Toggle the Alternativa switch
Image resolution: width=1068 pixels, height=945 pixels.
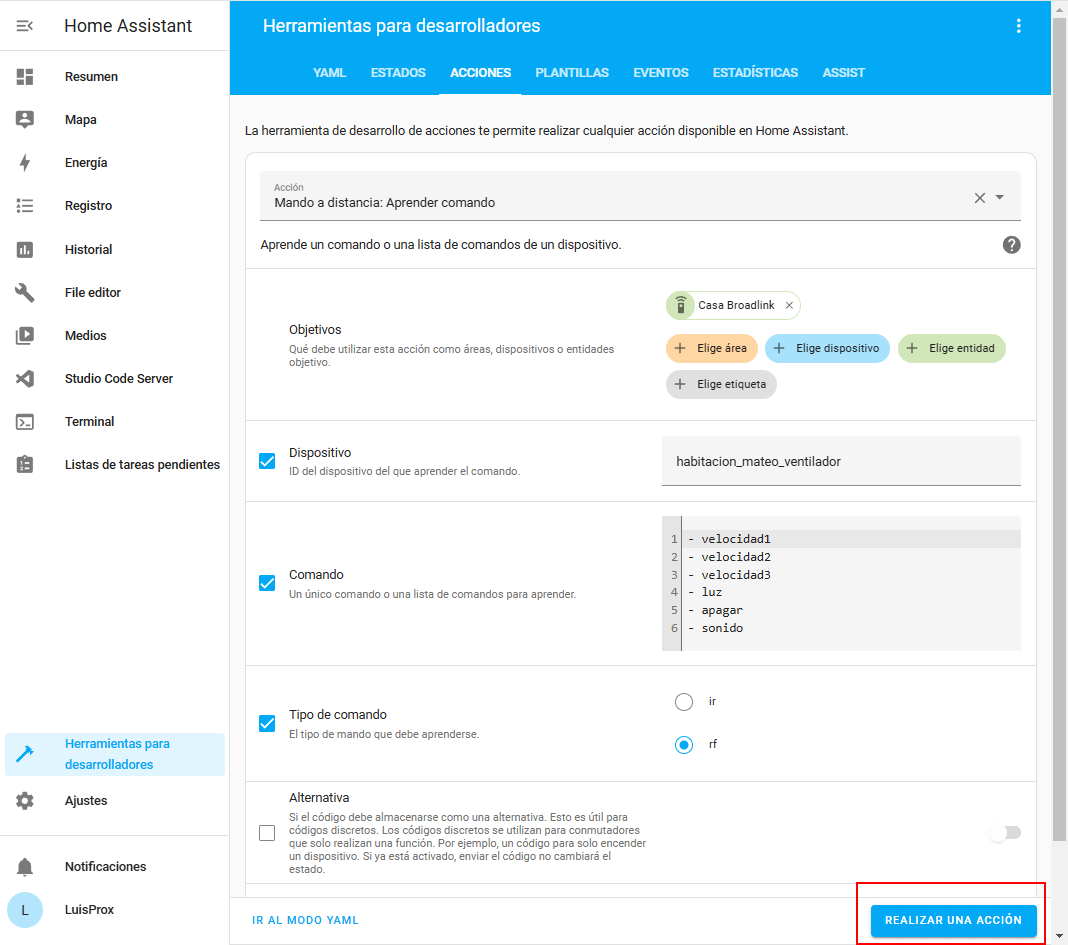1005,833
